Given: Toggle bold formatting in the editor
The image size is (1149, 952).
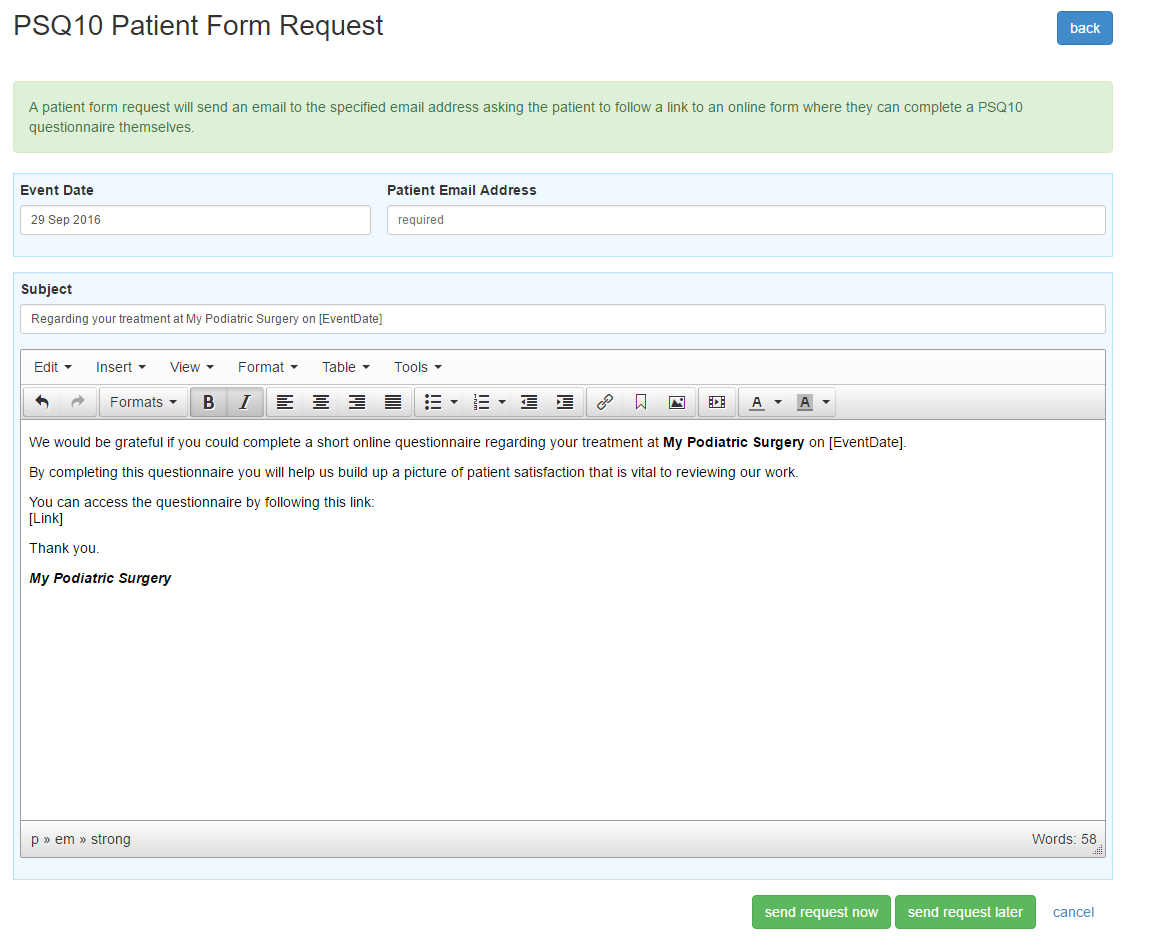Looking at the screenshot, I should click(x=208, y=402).
